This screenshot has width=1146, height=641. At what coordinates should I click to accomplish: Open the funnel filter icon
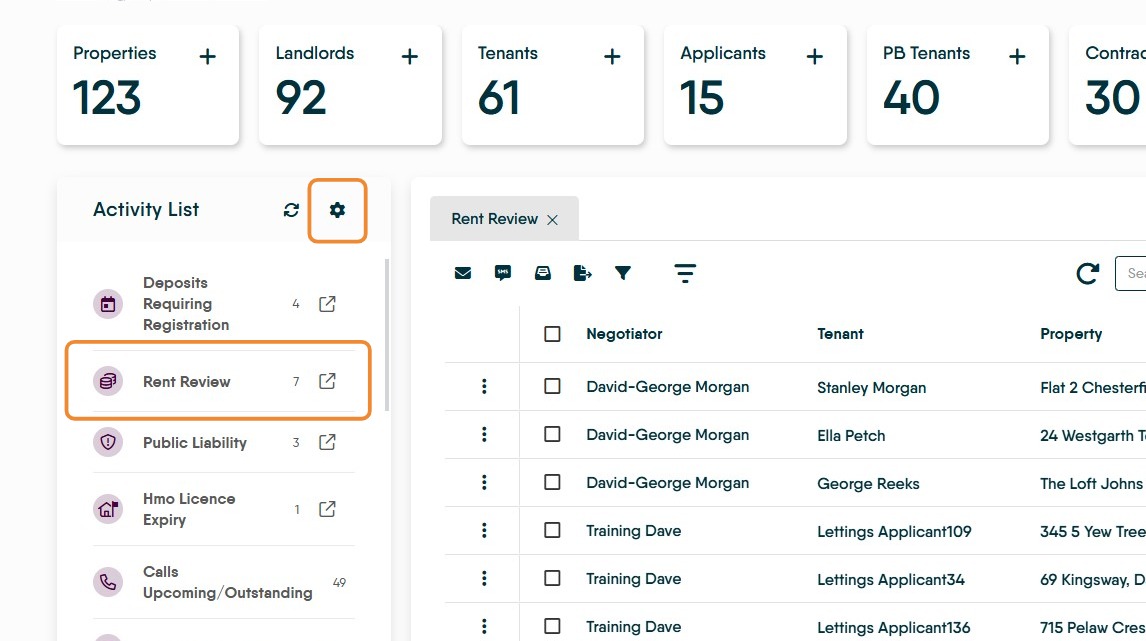[623, 273]
